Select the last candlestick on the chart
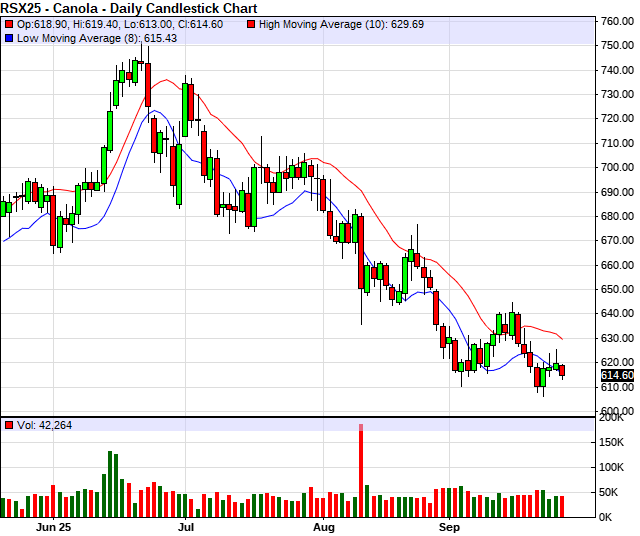The height and width of the screenshot is (536, 640). tap(562, 371)
